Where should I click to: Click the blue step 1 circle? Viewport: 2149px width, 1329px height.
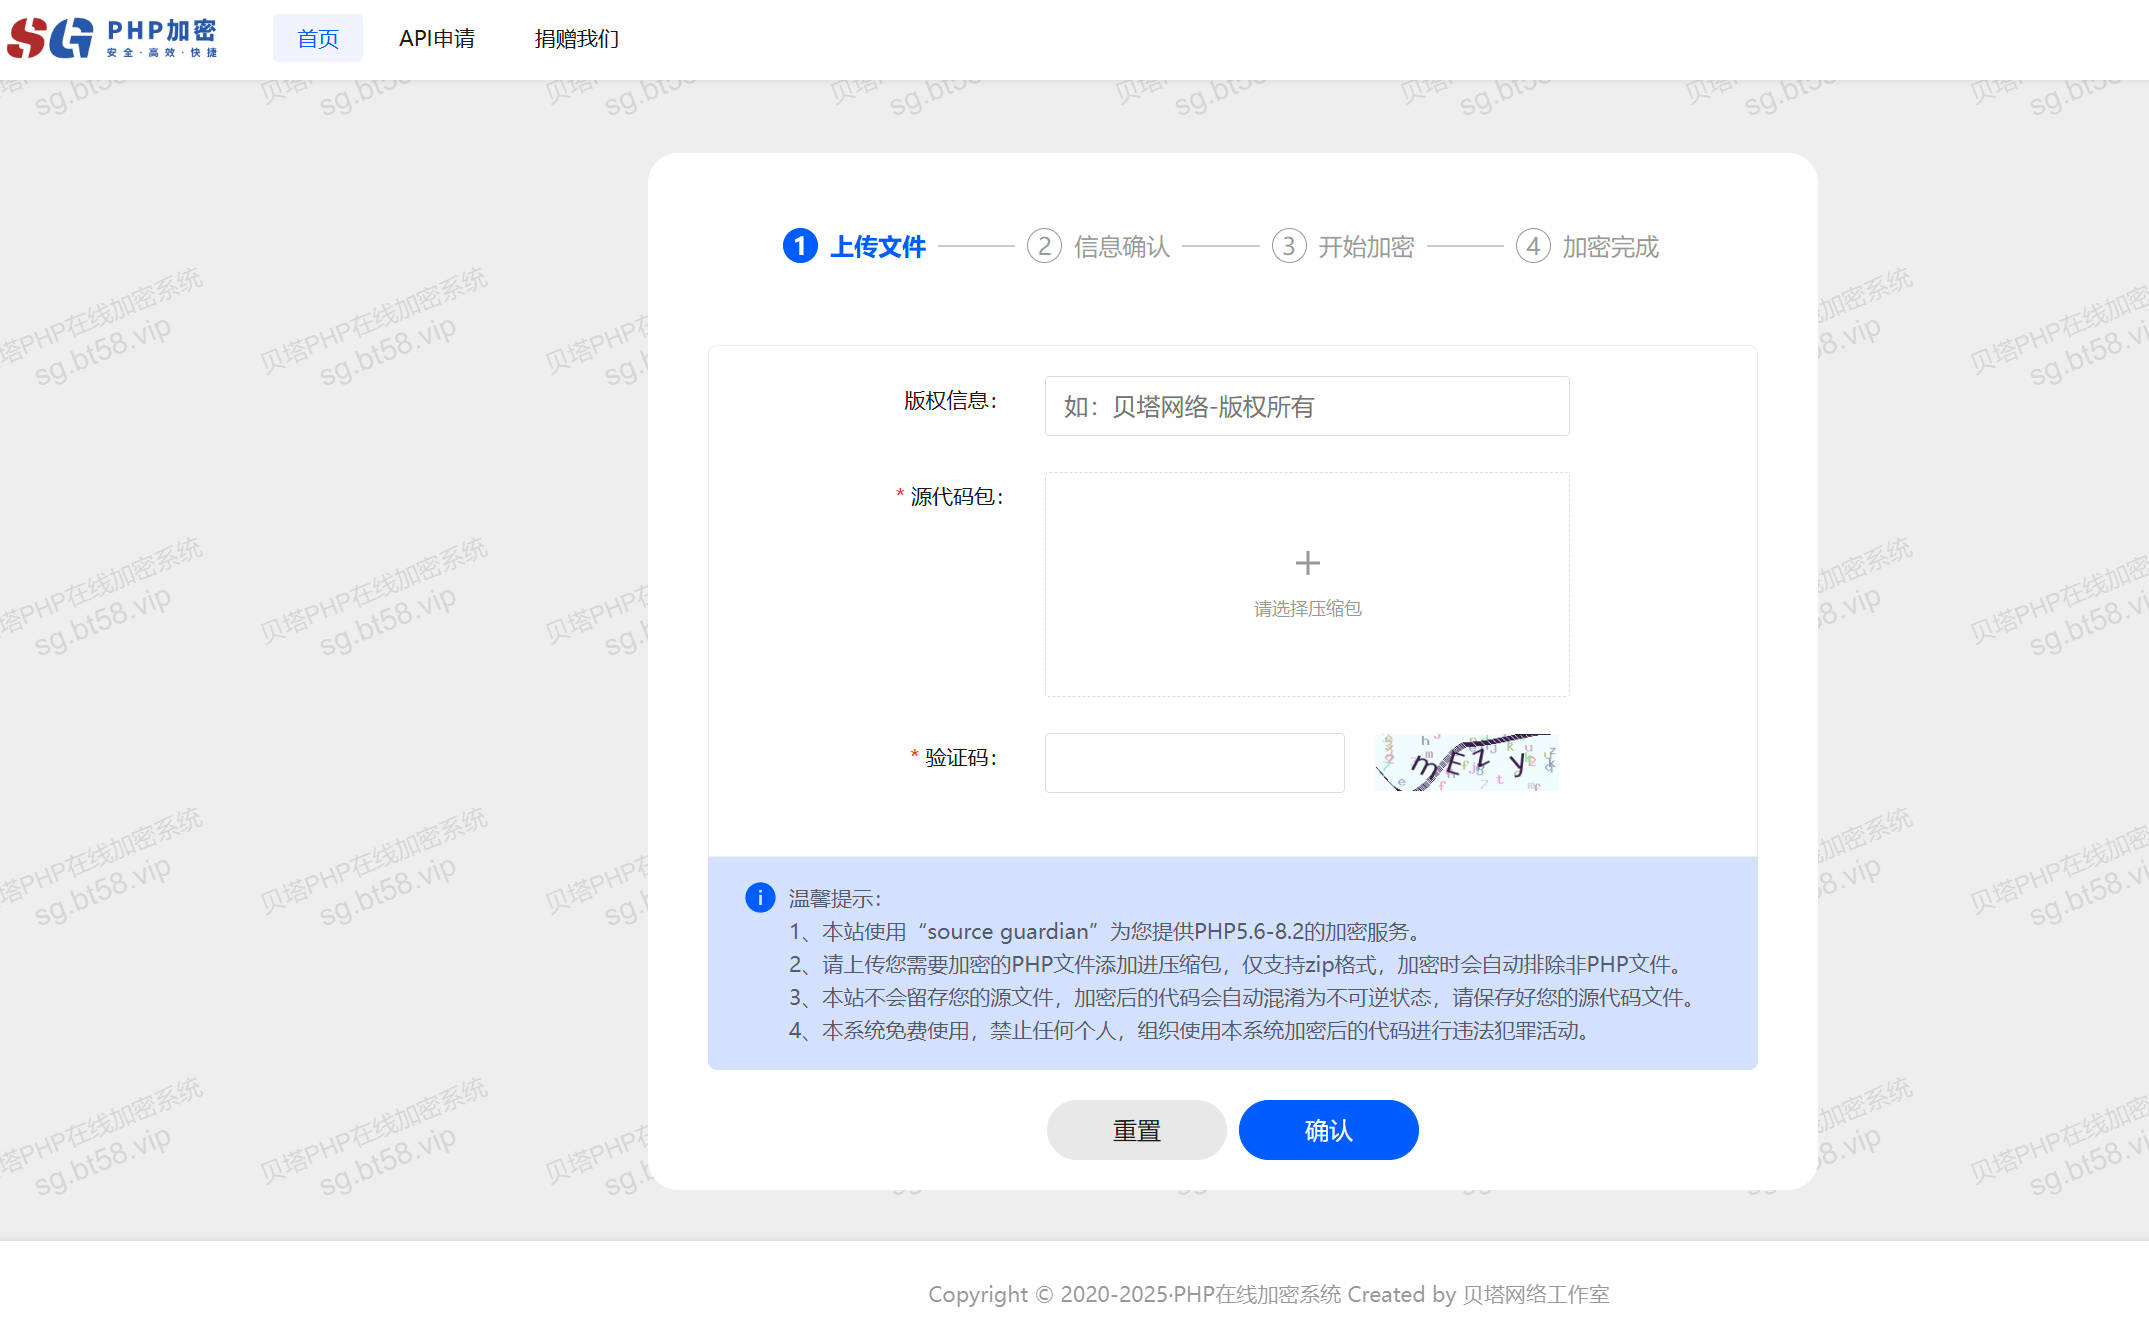tap(800, 246)
